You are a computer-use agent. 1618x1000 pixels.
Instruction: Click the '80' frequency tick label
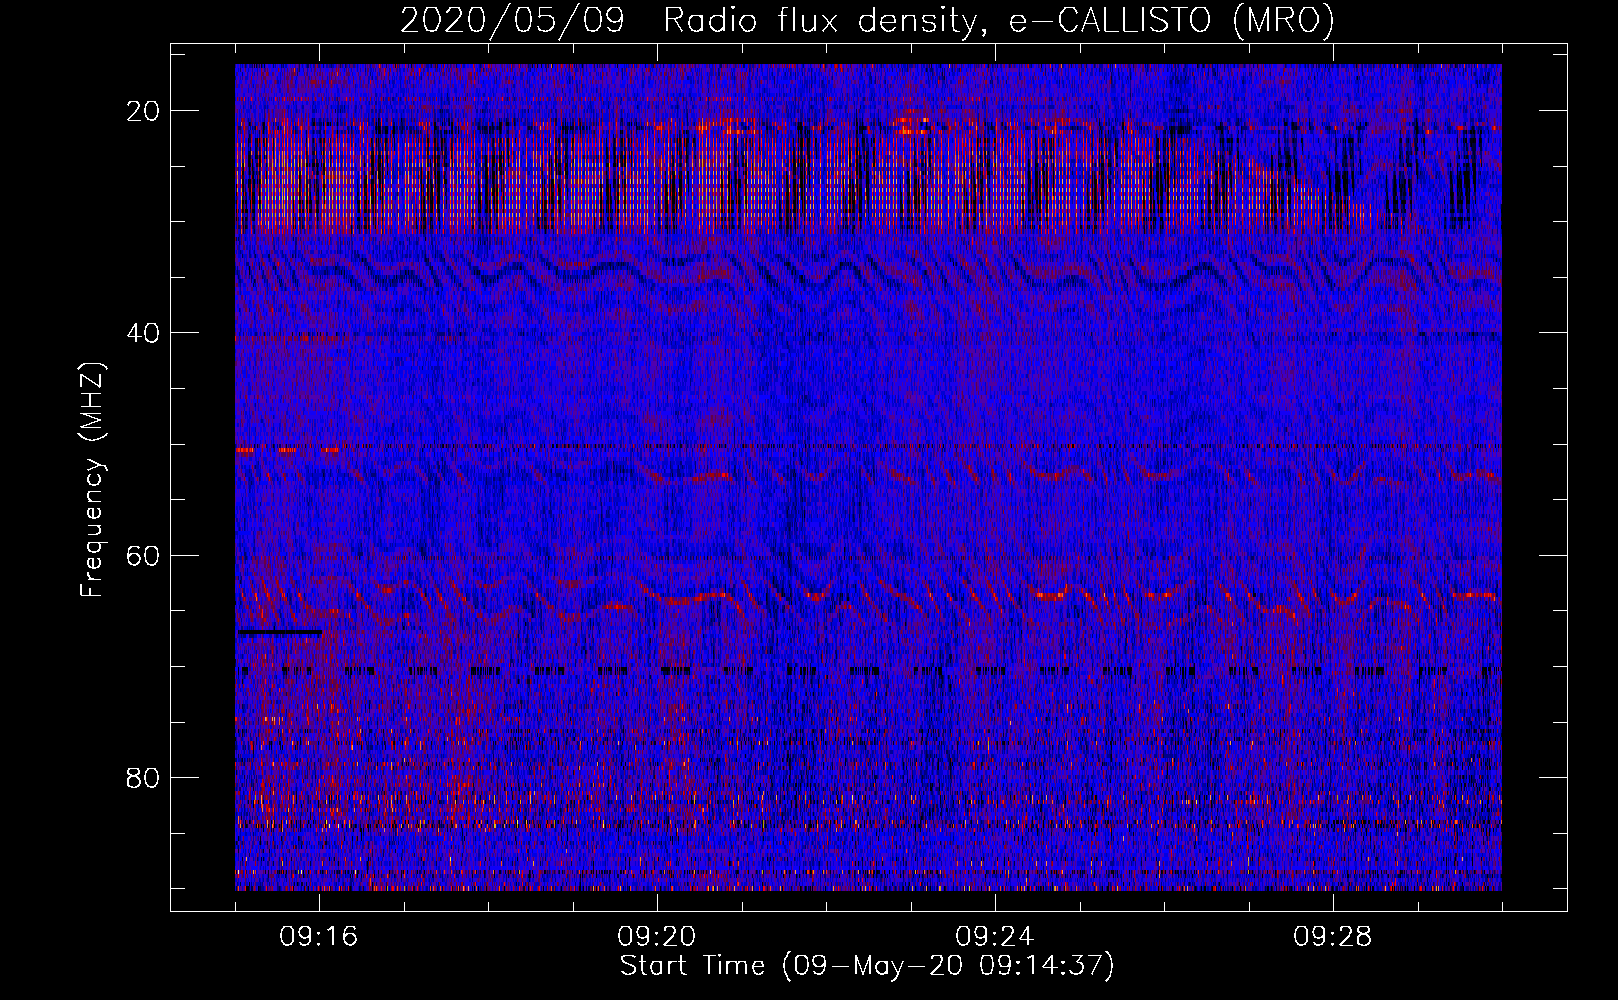click(x=144, y=777)
